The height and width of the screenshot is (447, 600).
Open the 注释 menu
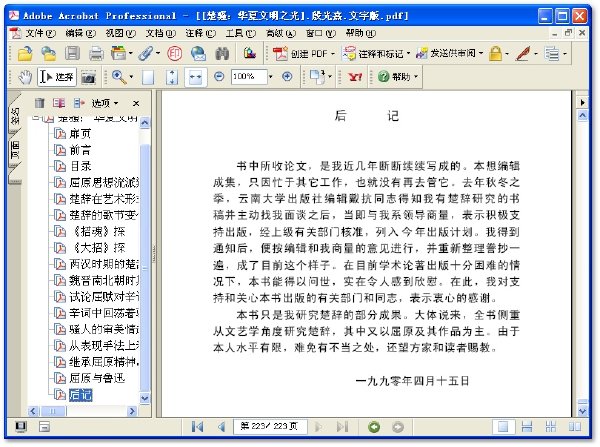point(200,34)
